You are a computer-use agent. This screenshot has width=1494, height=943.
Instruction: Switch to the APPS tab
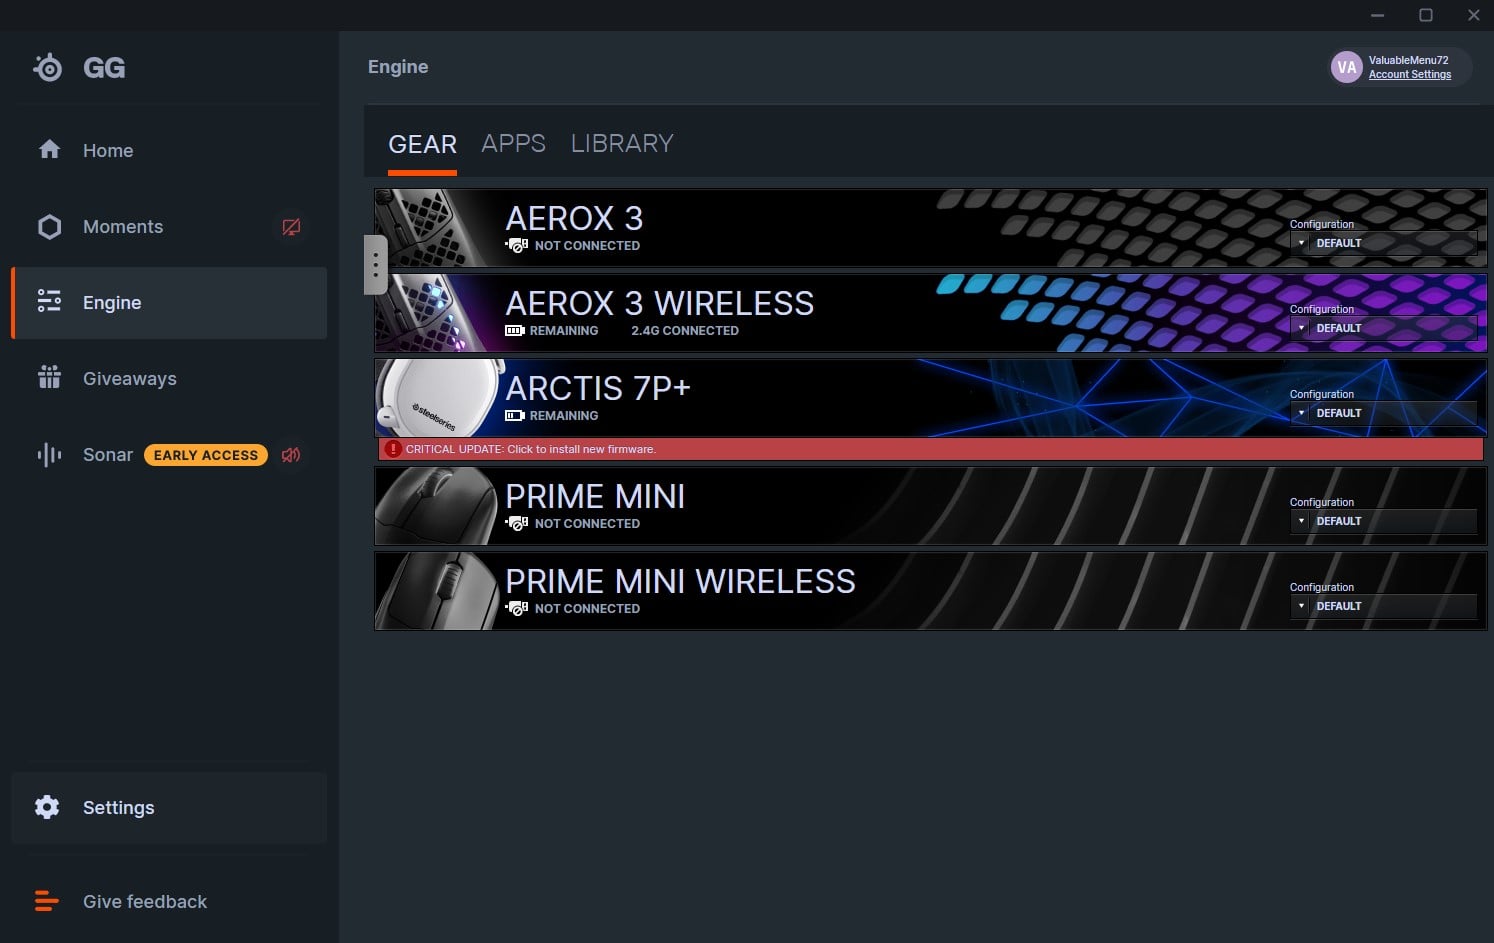coord(514,143)
